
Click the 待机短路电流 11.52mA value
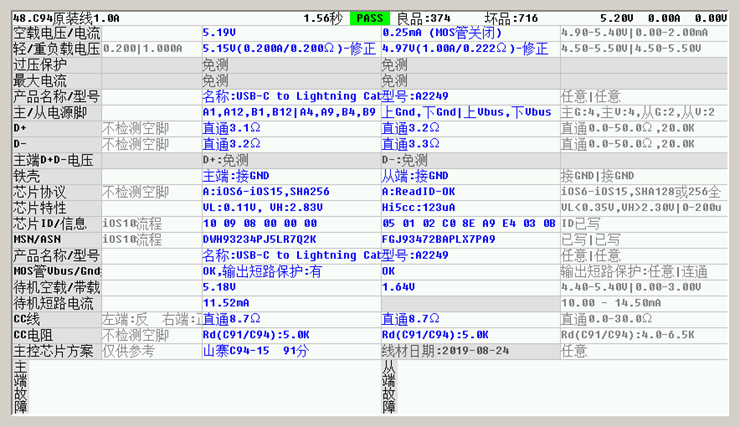click(226, 303)
